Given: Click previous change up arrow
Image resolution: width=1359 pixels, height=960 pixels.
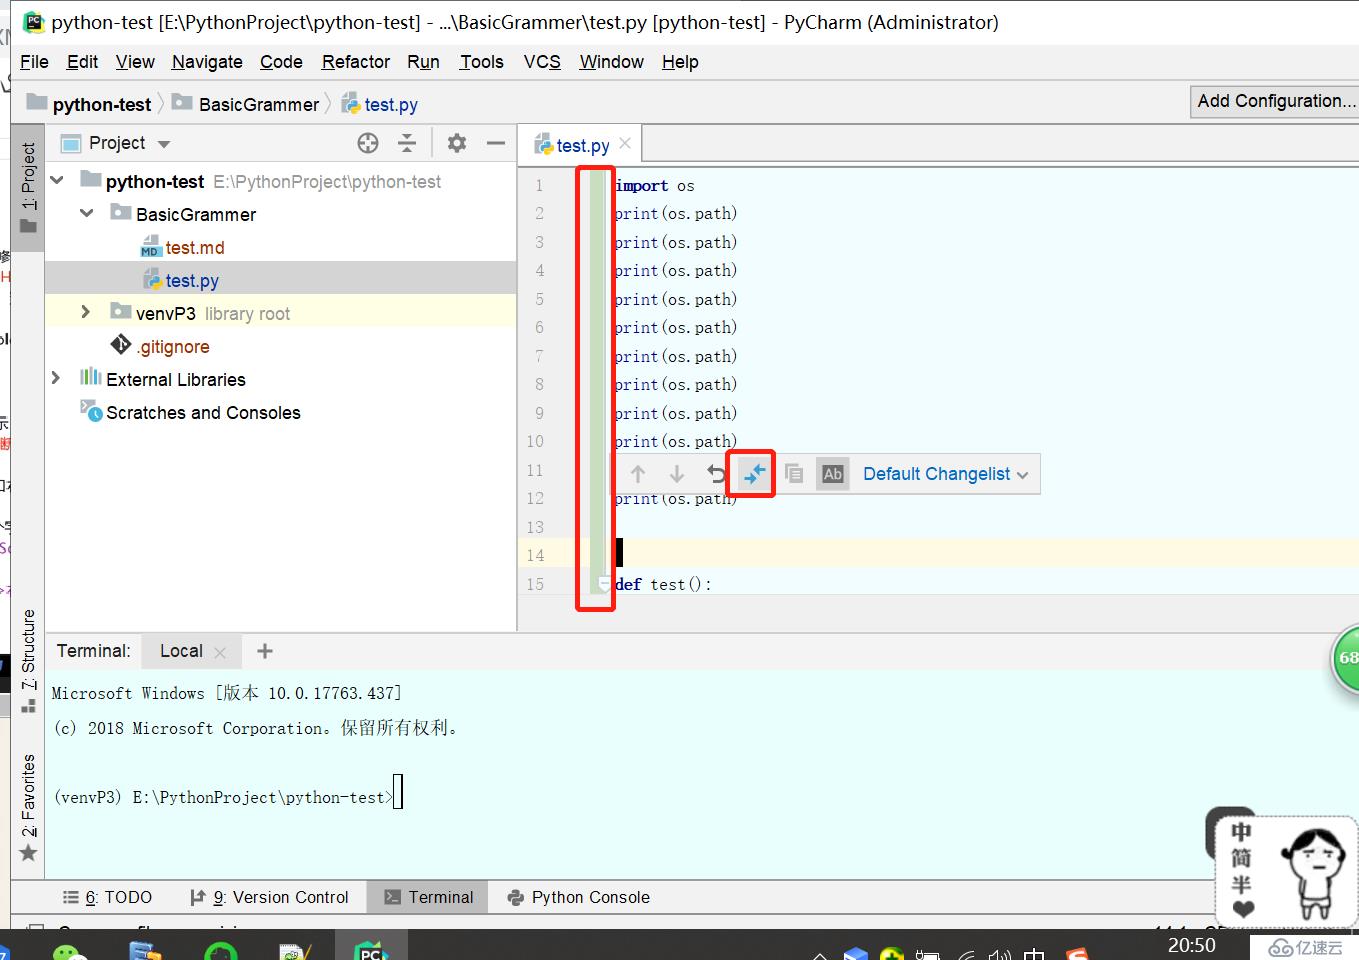Looking at the screenshot, I should [638, 474].
